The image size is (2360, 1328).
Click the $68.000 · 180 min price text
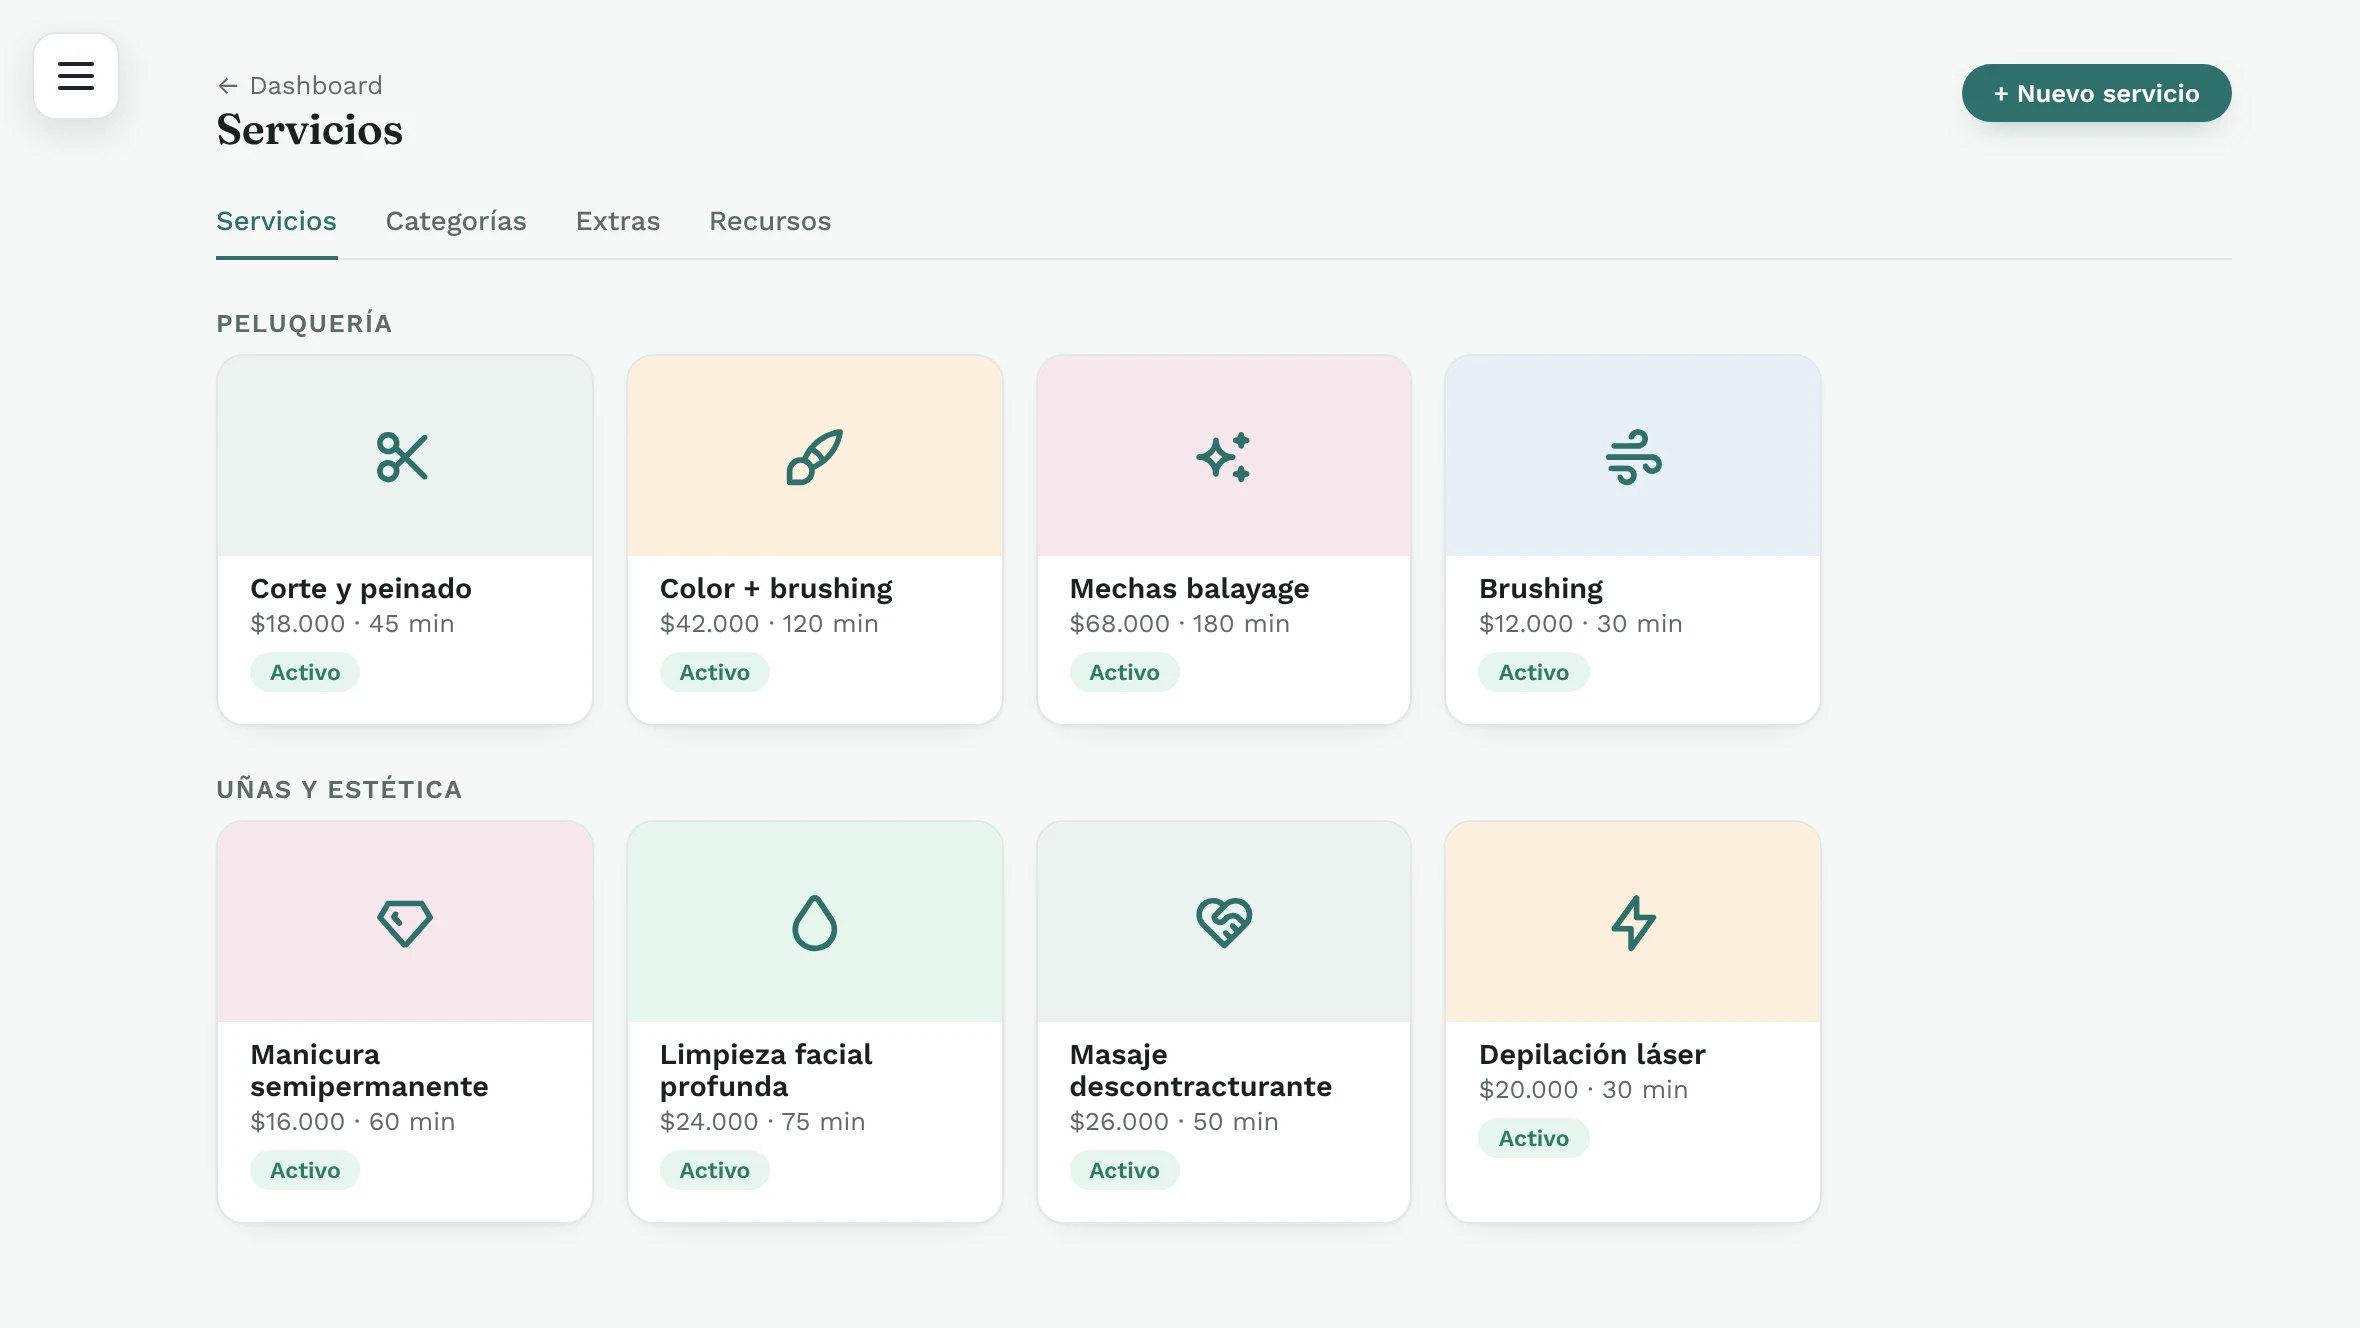(x=1179, y=624)
